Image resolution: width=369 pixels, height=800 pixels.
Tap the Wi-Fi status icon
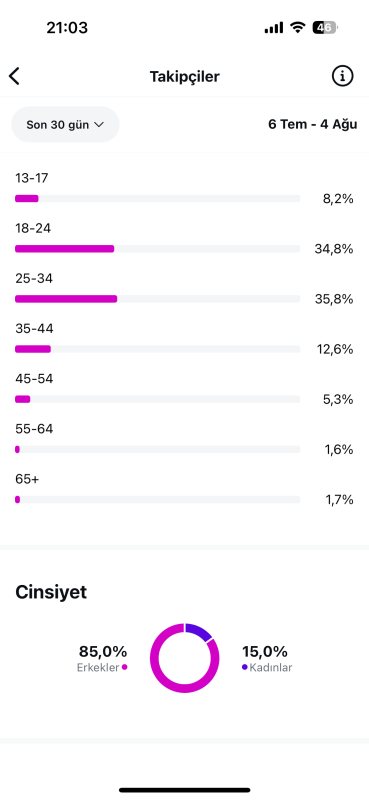tap(298, 28)
